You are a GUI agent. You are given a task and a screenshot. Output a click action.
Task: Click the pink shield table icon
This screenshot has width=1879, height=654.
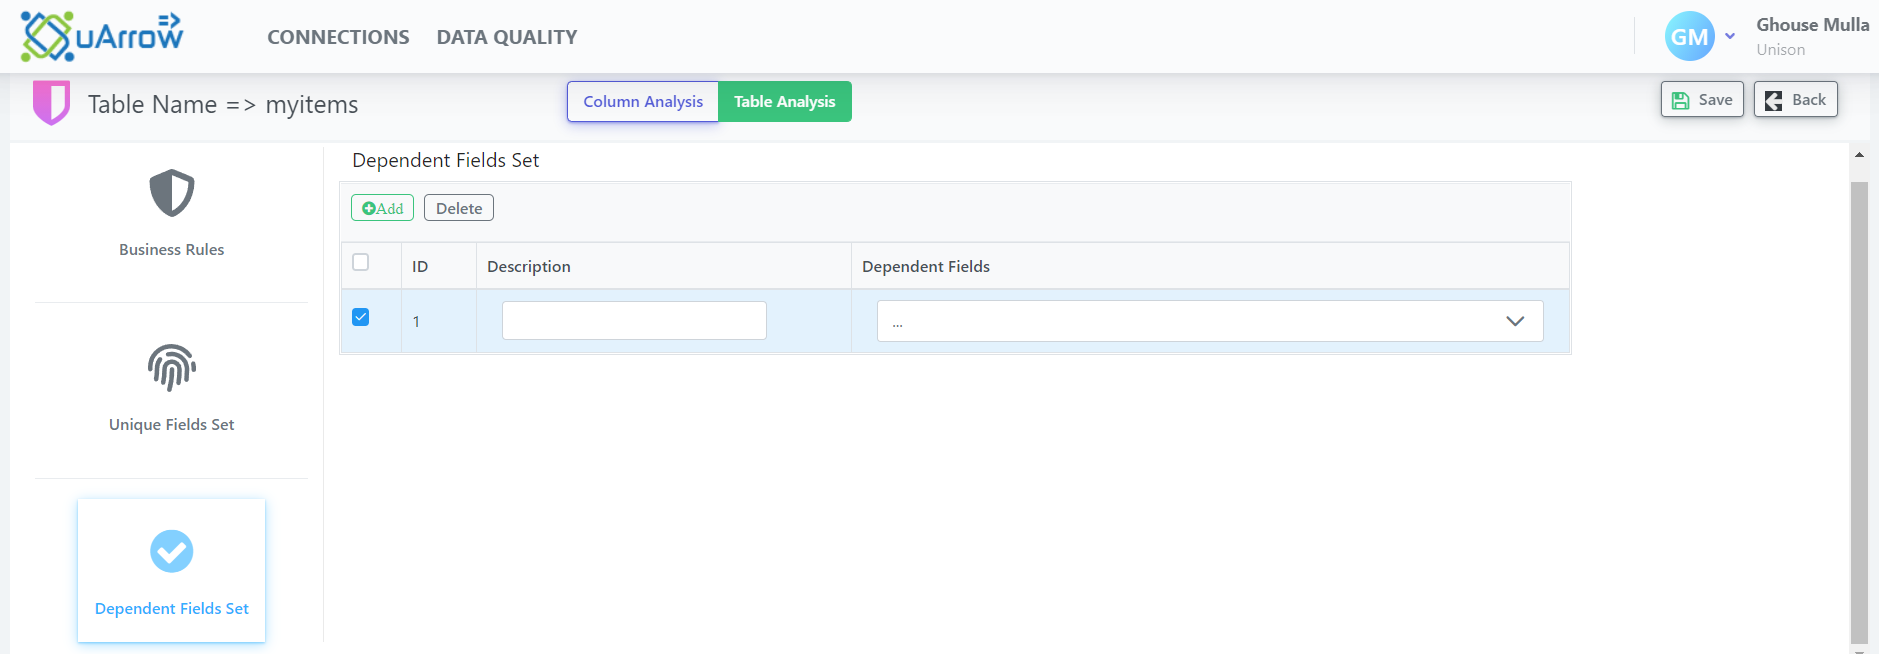[51, 102]
